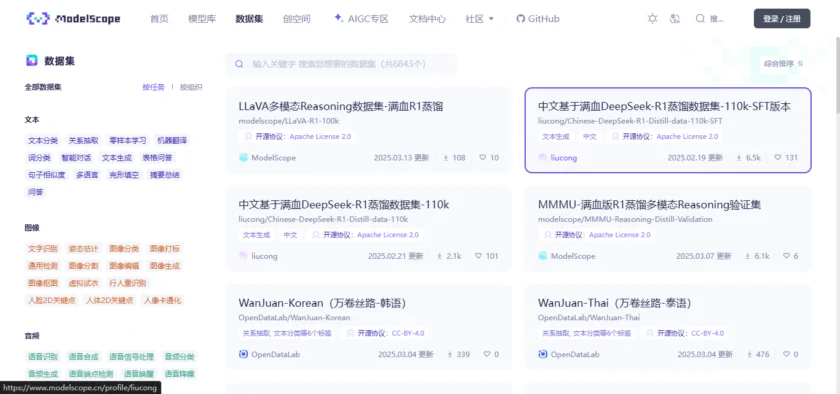Click the 登录 / 注册 button
The height and width of the screenshot is (394, 840).
[x=782, y=19]
